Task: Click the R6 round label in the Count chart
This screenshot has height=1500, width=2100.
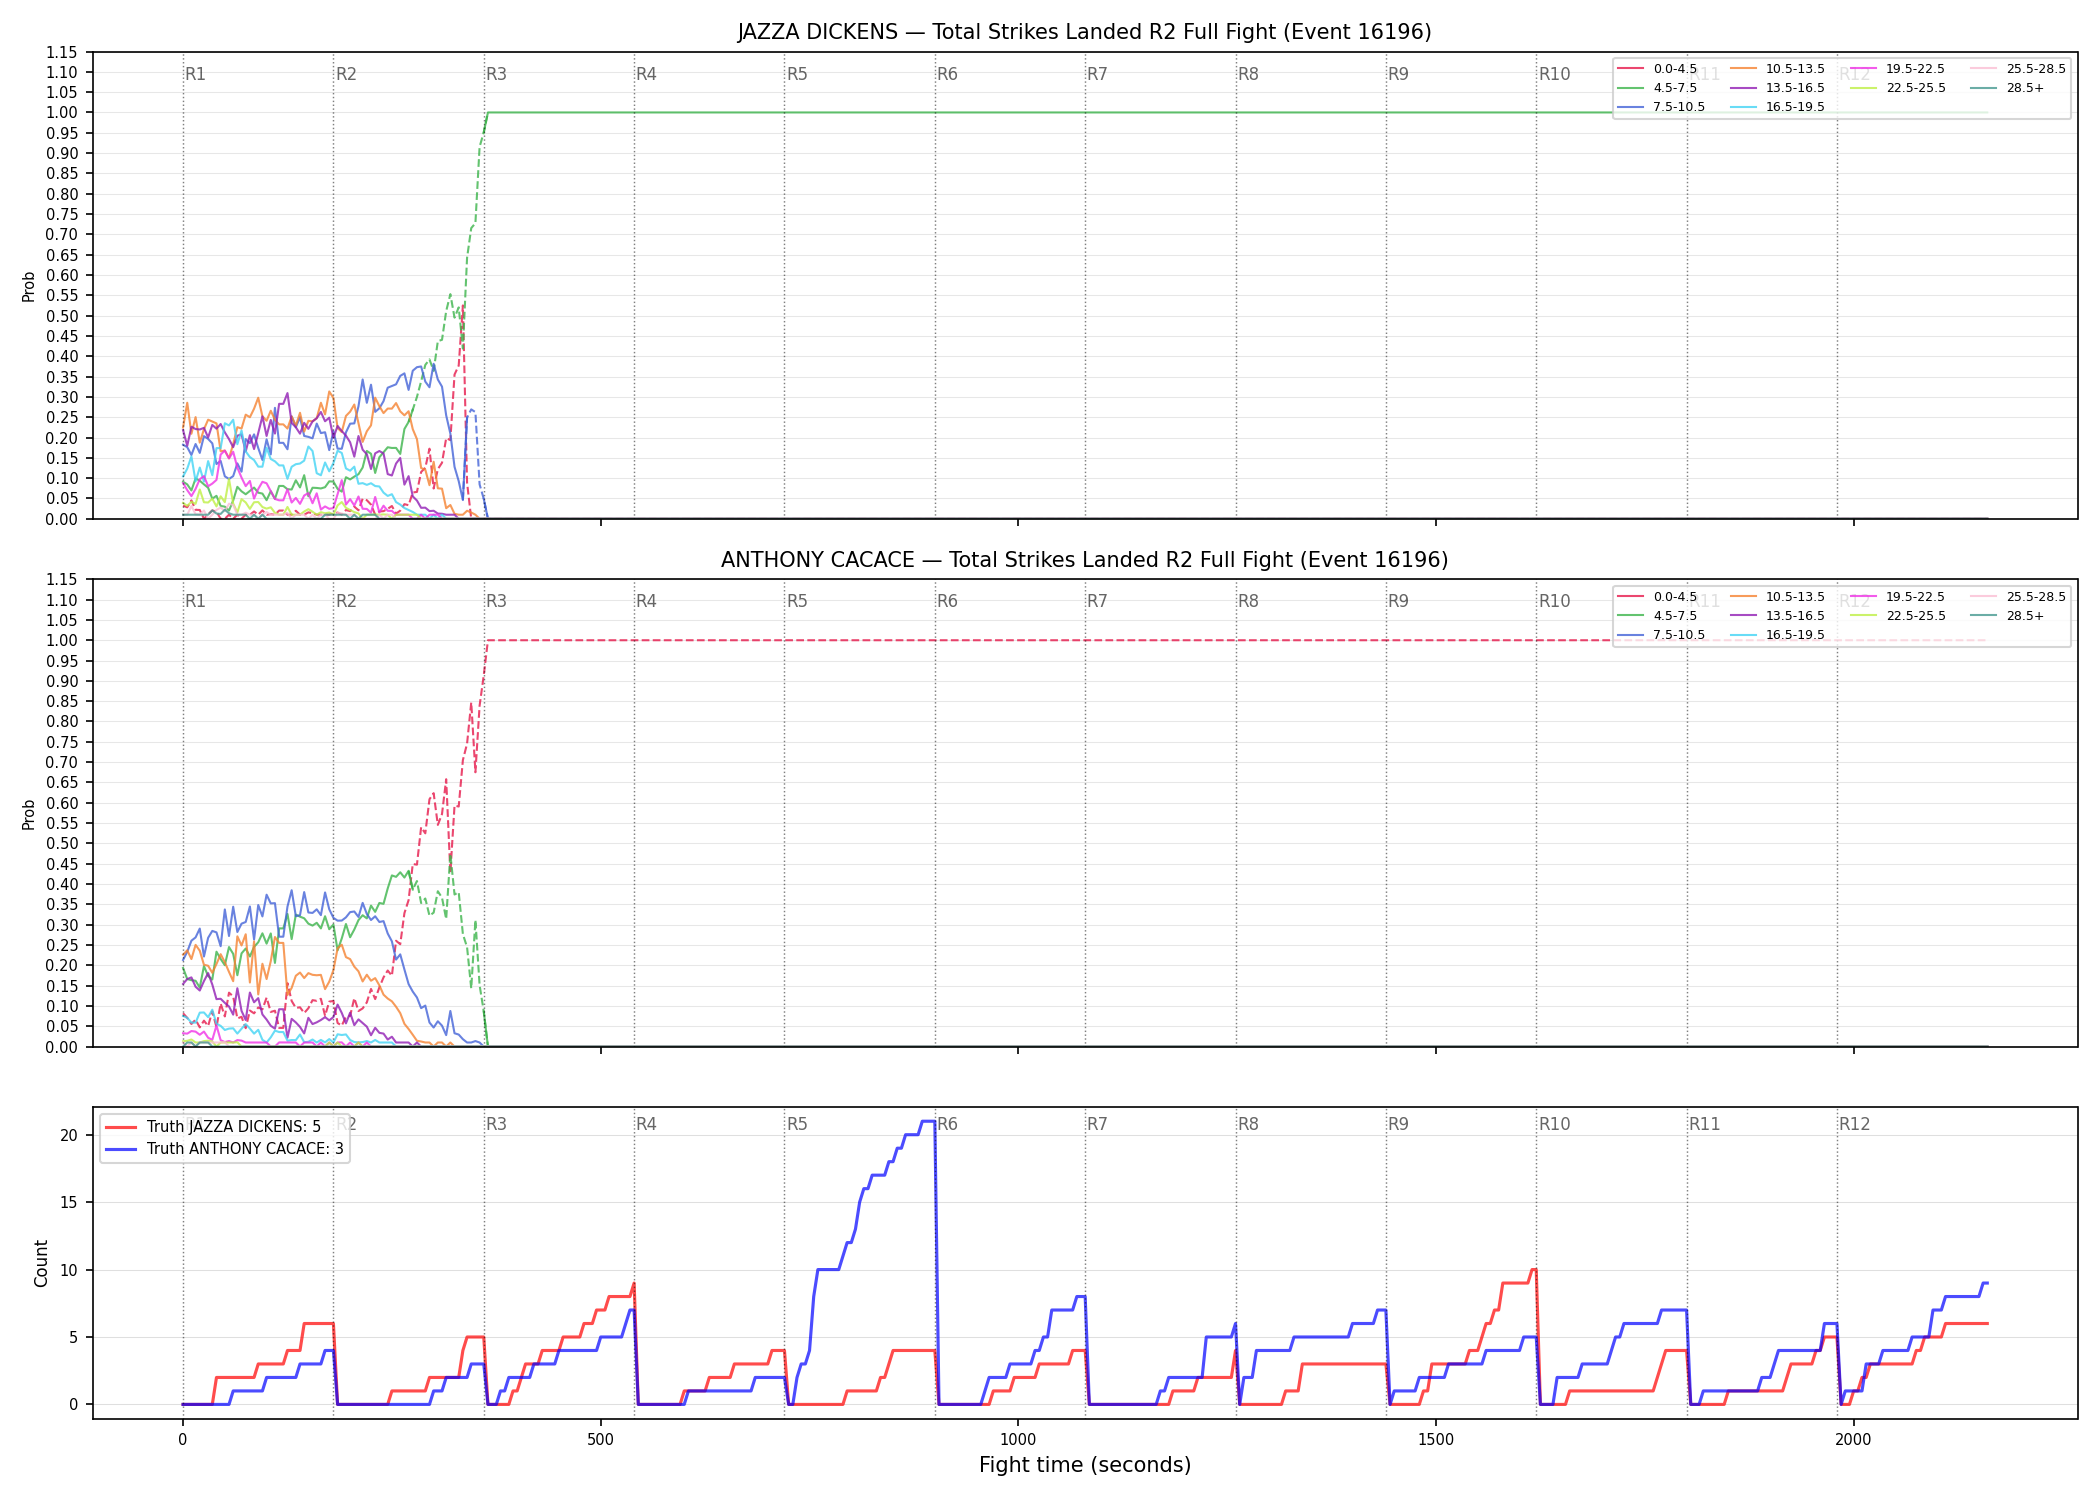Action: (947, 1124)
